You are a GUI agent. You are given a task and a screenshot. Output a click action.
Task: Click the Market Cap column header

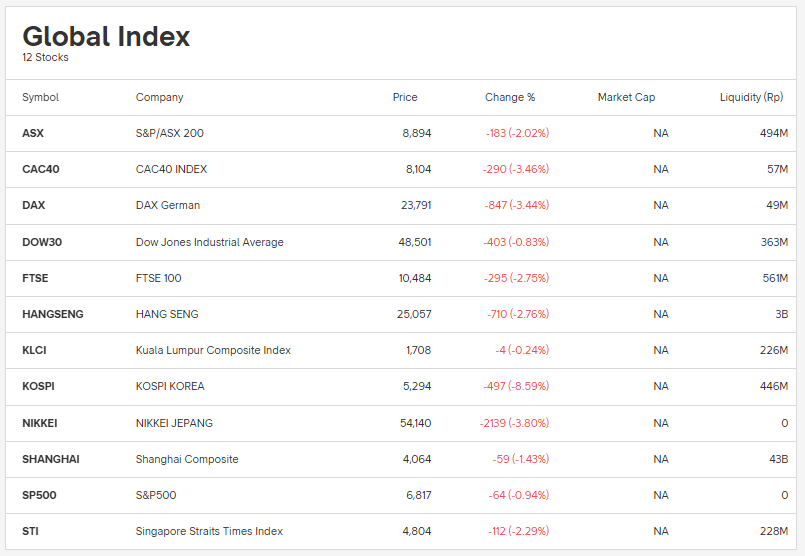click(x=626, y=97)
